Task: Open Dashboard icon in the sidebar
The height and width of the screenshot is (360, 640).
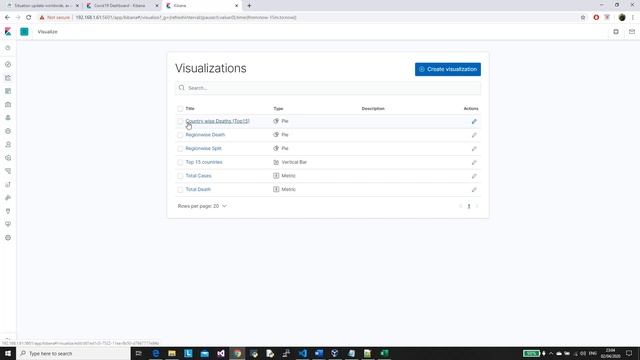Action: coord(8,91)
